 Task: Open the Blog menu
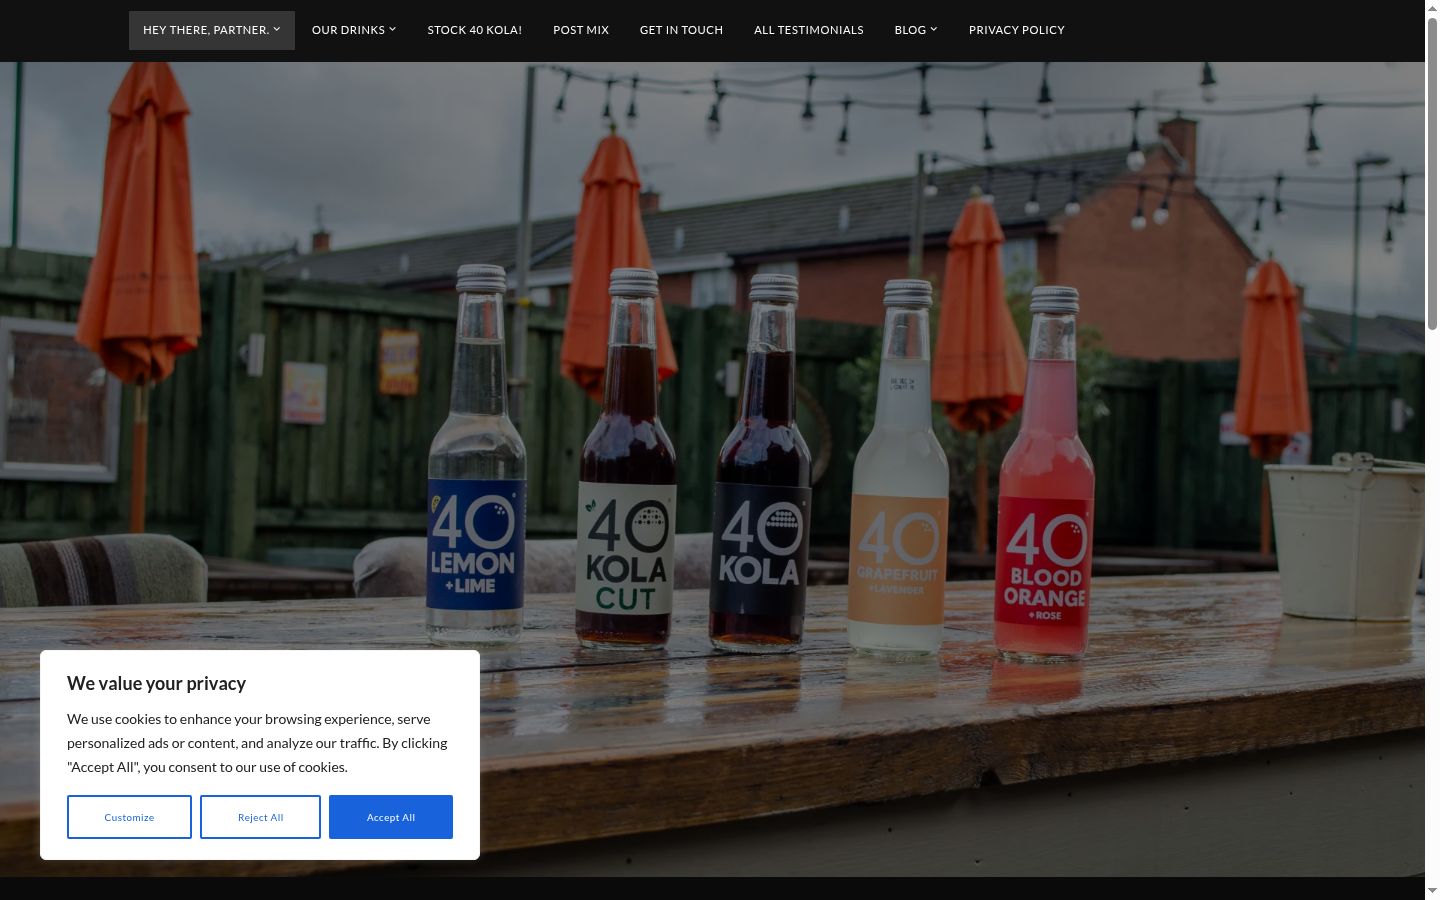coord(916,30)
